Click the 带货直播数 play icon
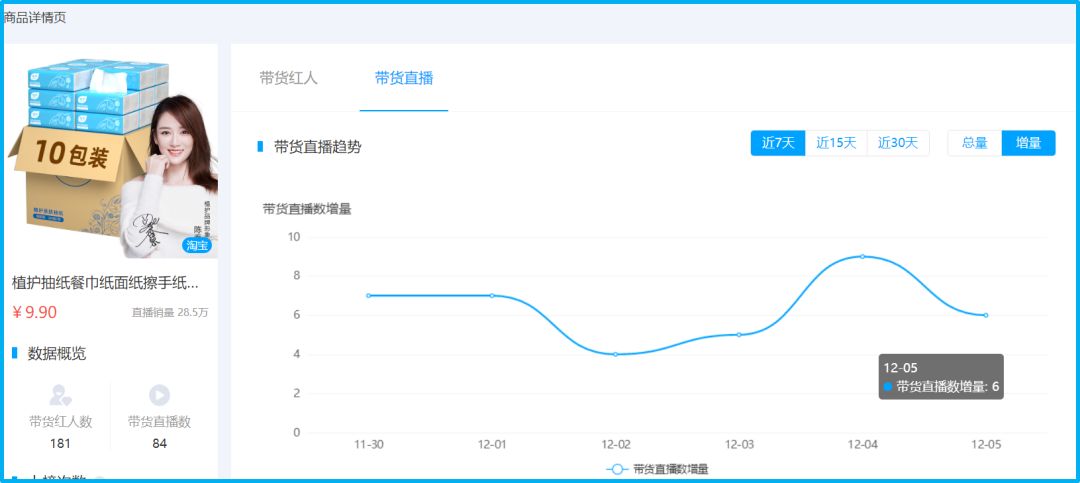The width and height of the screenshot is (1080, 483). pos(159,395)
